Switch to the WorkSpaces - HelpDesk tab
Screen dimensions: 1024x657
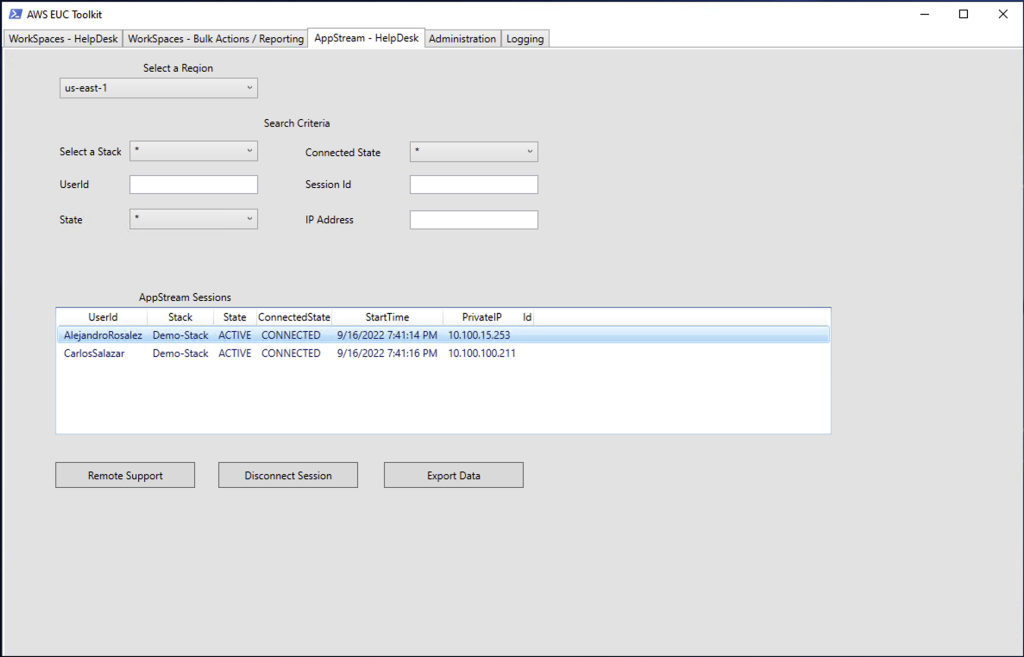[62, 38]
